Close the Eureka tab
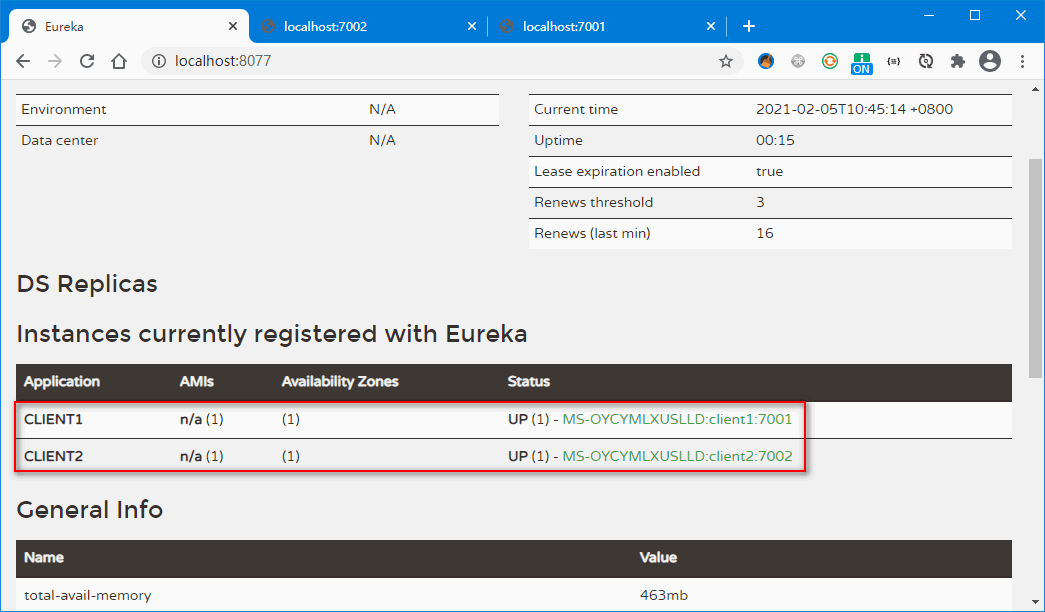Screen dimensions: 1045x612 click(233, 27)
